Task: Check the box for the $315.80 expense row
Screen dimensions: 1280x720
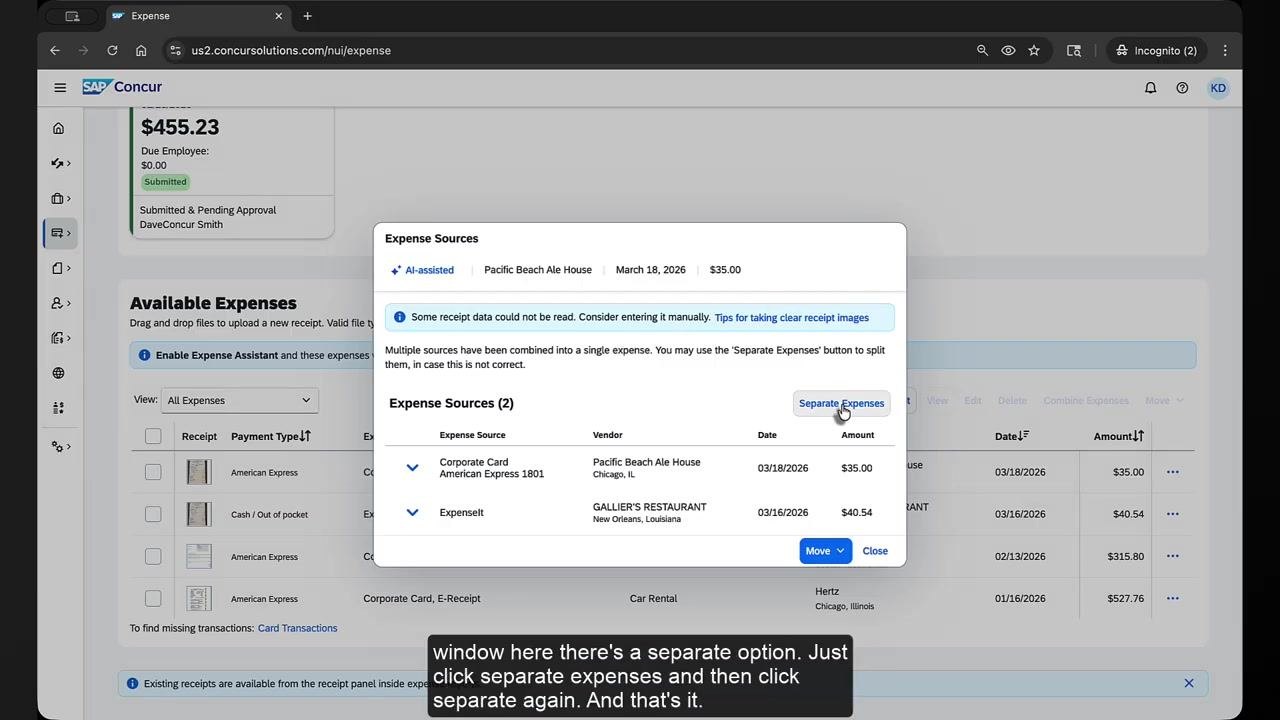Action: 153,556
